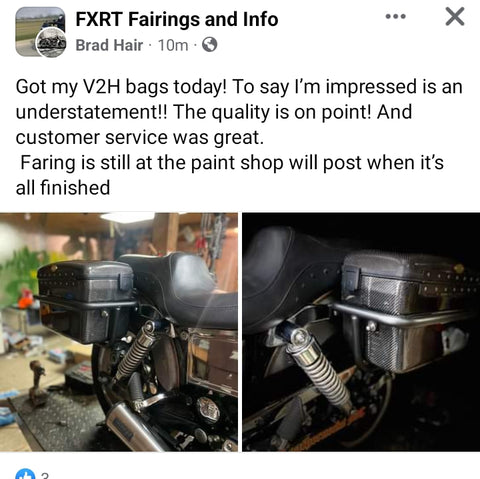Open the three-dots post options menu
Image resolution: width=480 pixels, height=479 pixels.
click(396, 16)
